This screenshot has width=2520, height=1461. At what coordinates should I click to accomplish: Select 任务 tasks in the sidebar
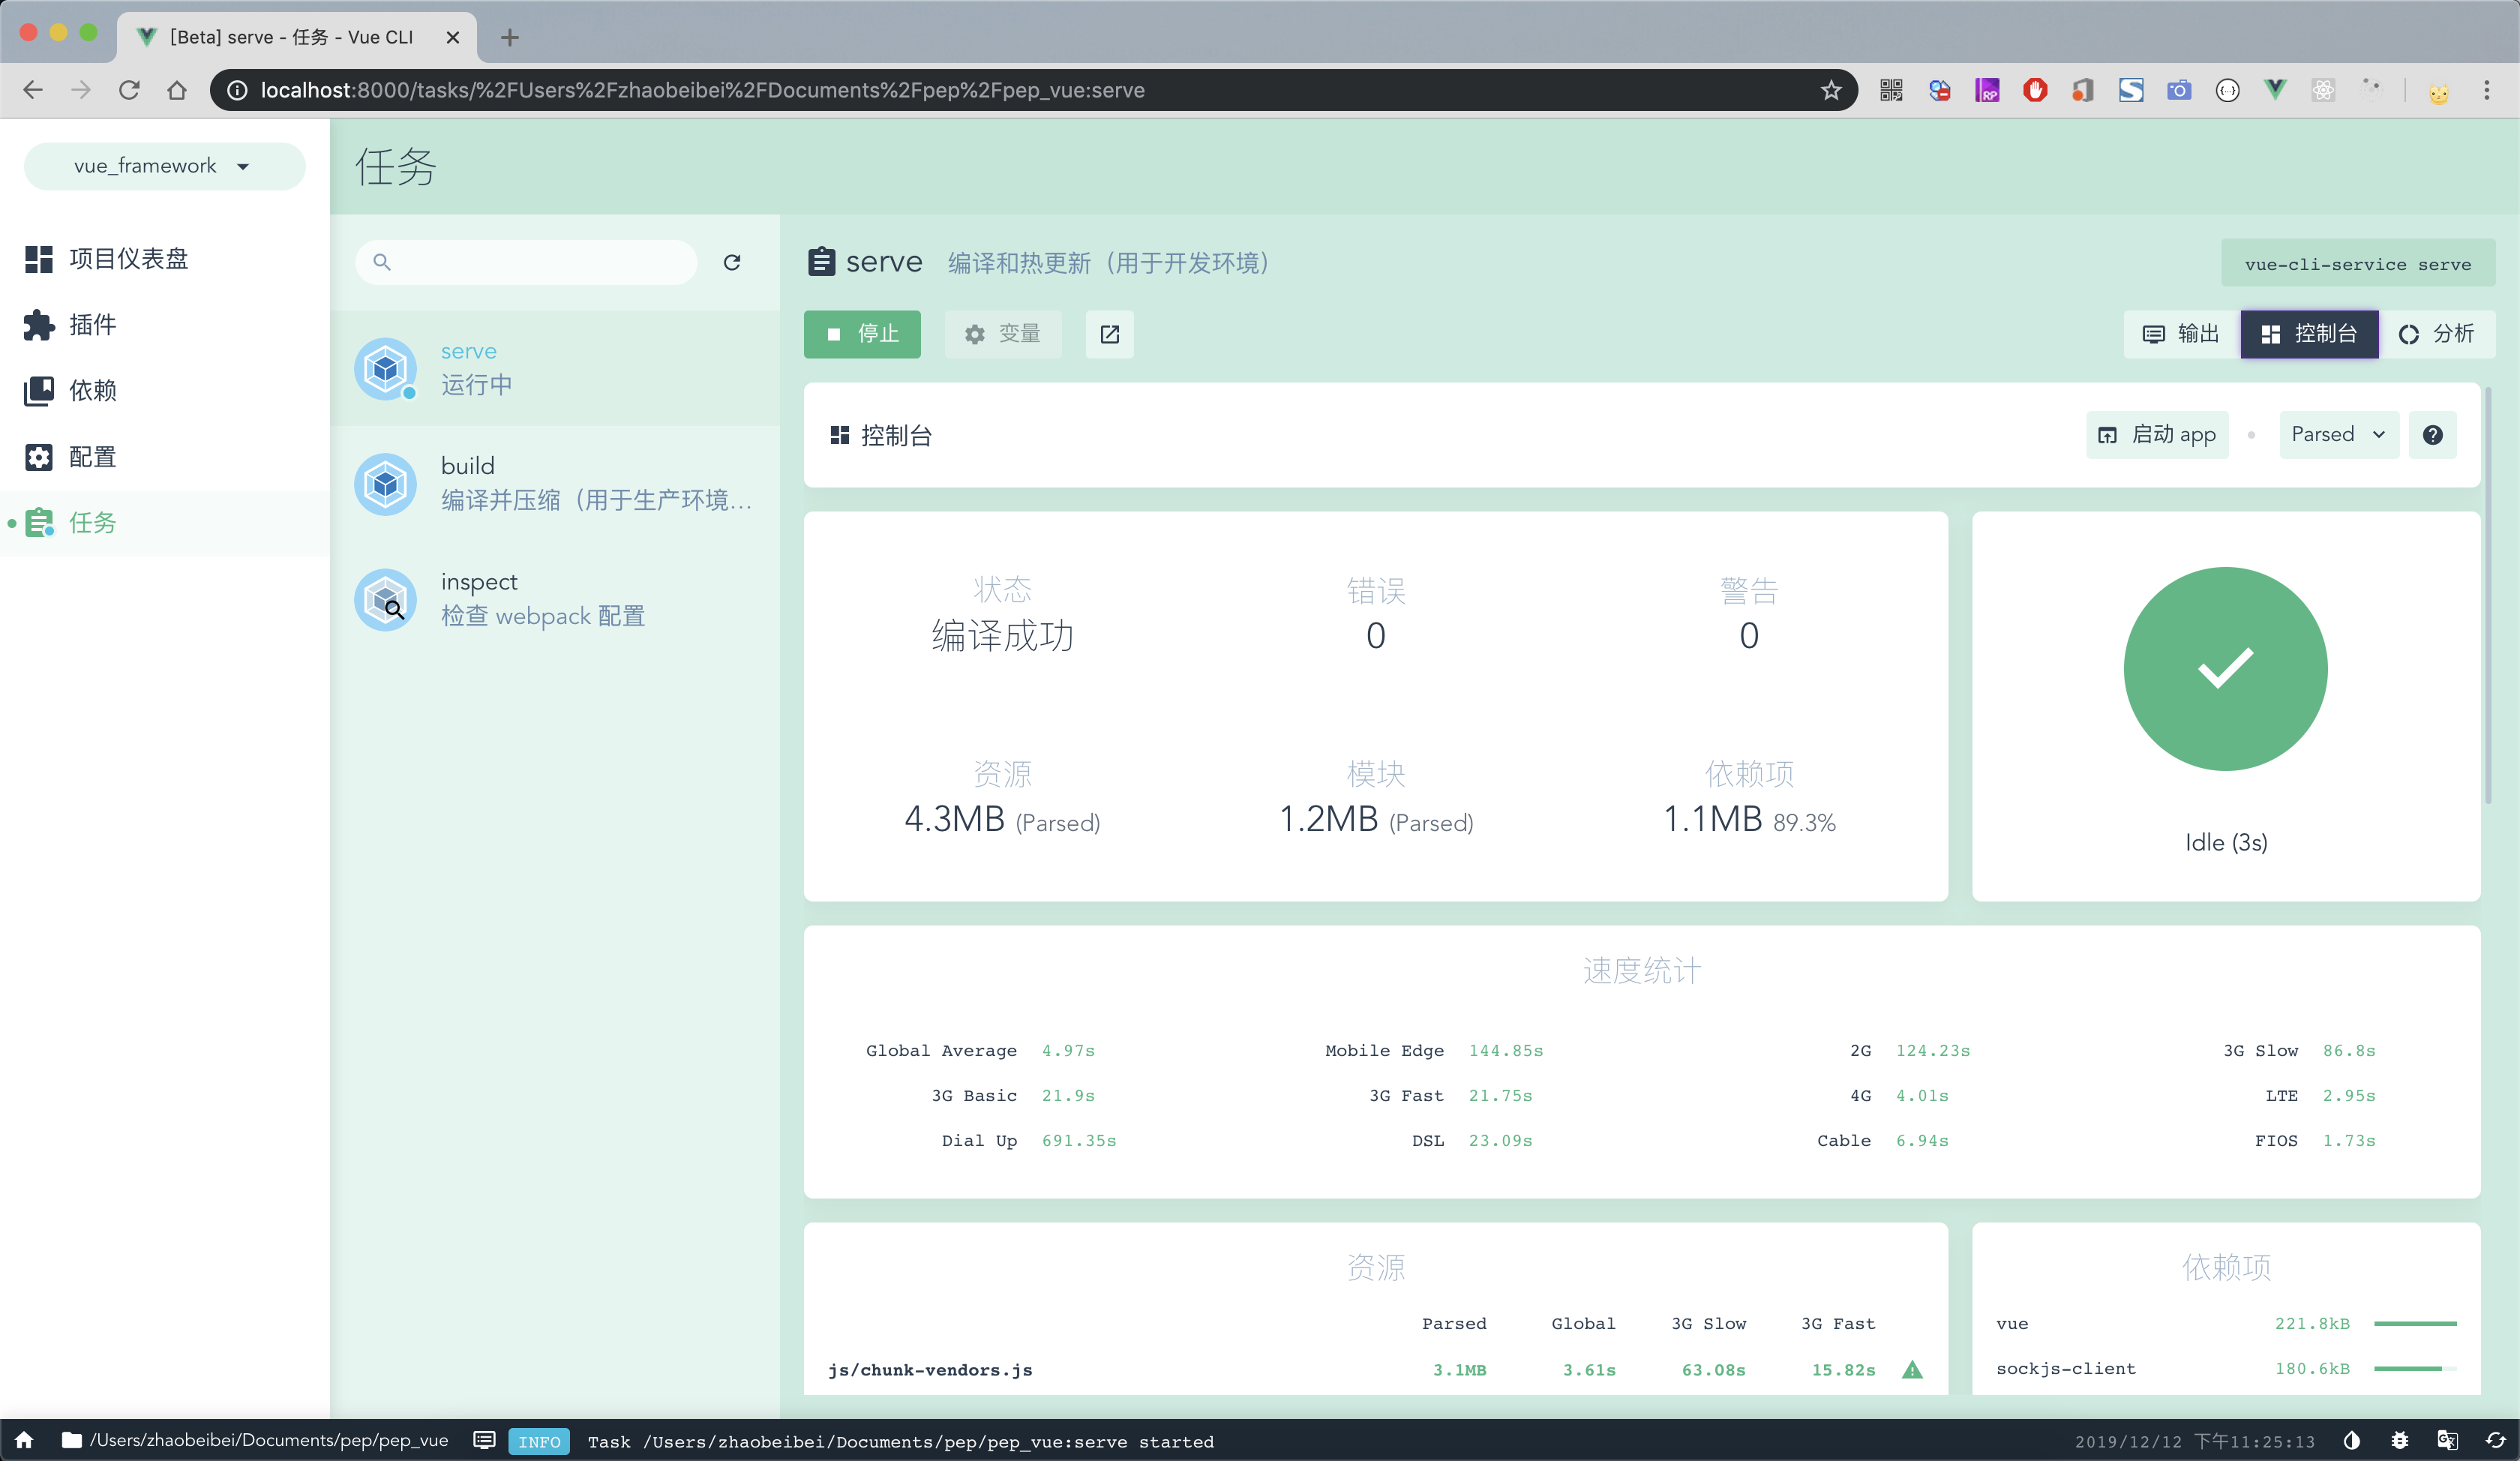pyautogui.click(x=164, y=523)
